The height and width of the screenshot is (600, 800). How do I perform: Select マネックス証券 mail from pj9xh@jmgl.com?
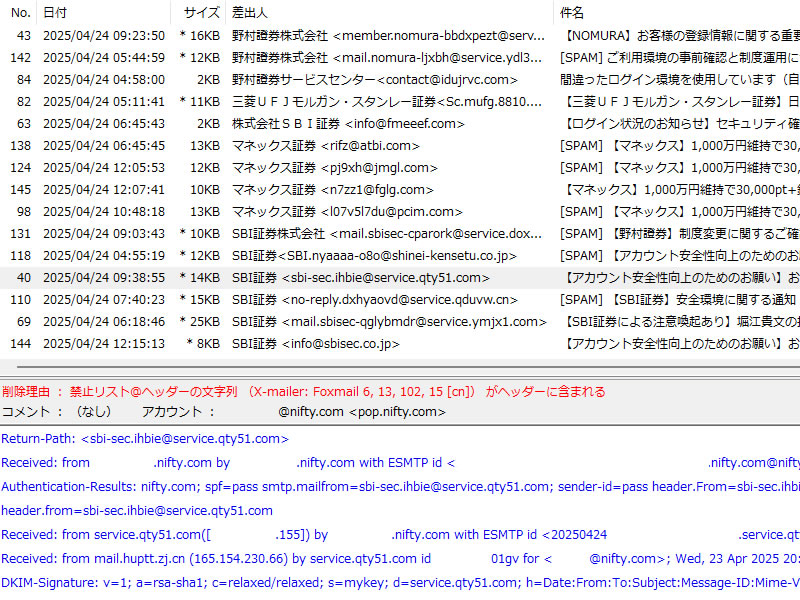click(x=400, y=167)
